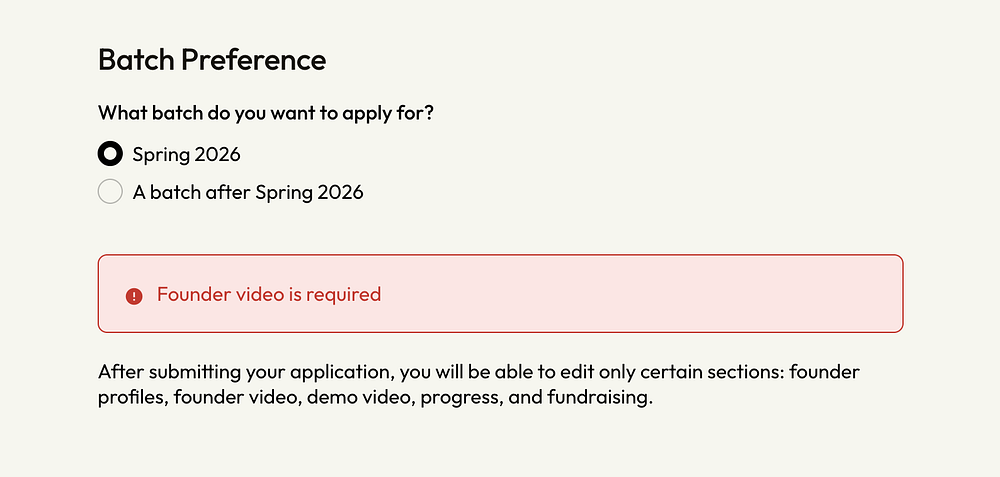
Task: Click the 'What batch do you want to apply for?' question
Action: (x=266, y=113)
